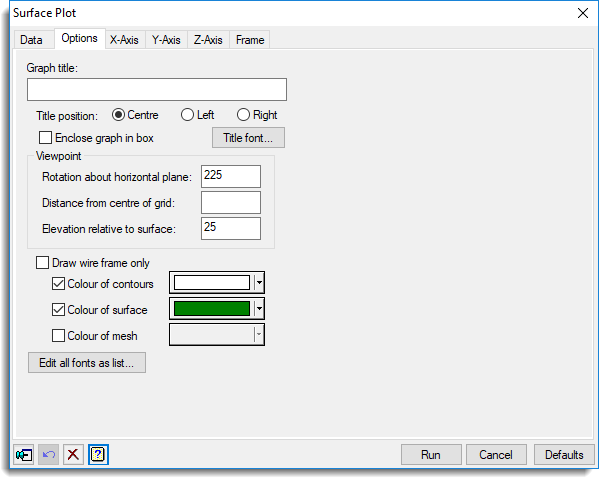Enable Enclose graph in box checkbox

tap(45, 138)
